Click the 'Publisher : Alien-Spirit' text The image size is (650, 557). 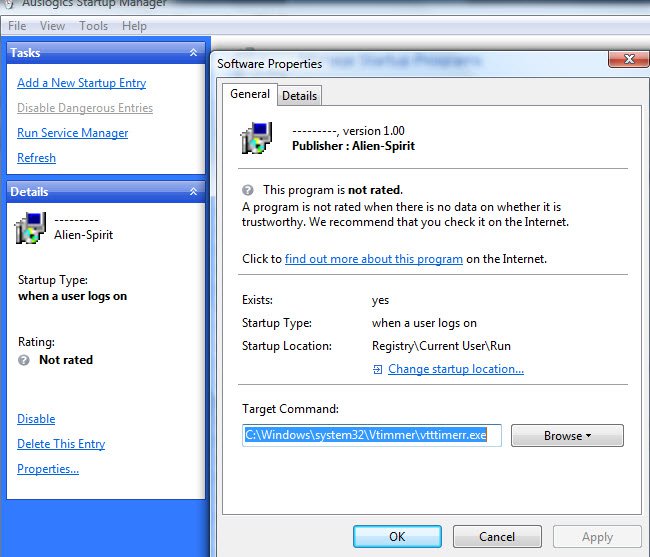click(353, 146)
